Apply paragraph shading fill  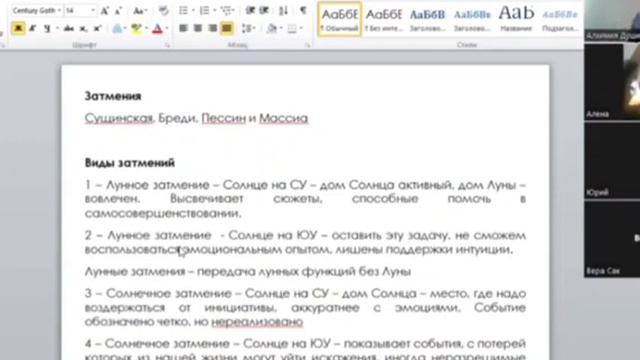[272, 28]
